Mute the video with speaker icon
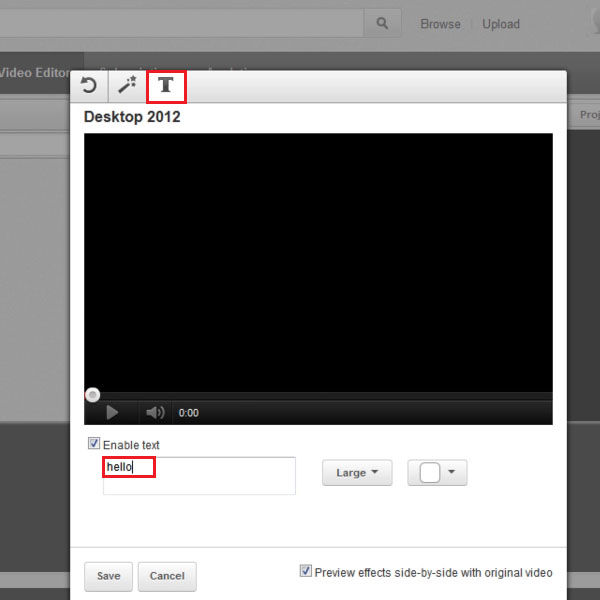This screenshot has height=600, width=600. point(155,412)
